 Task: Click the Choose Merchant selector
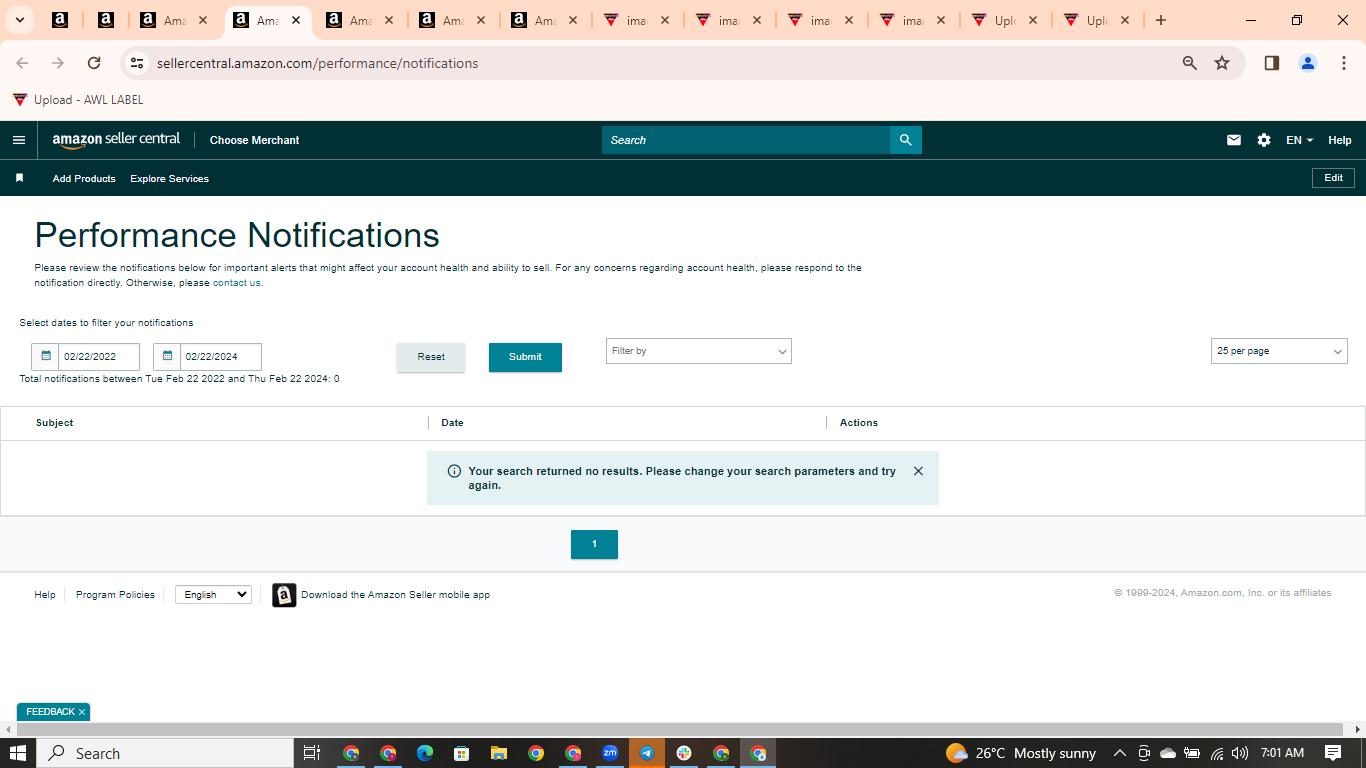tap(254, 140)
